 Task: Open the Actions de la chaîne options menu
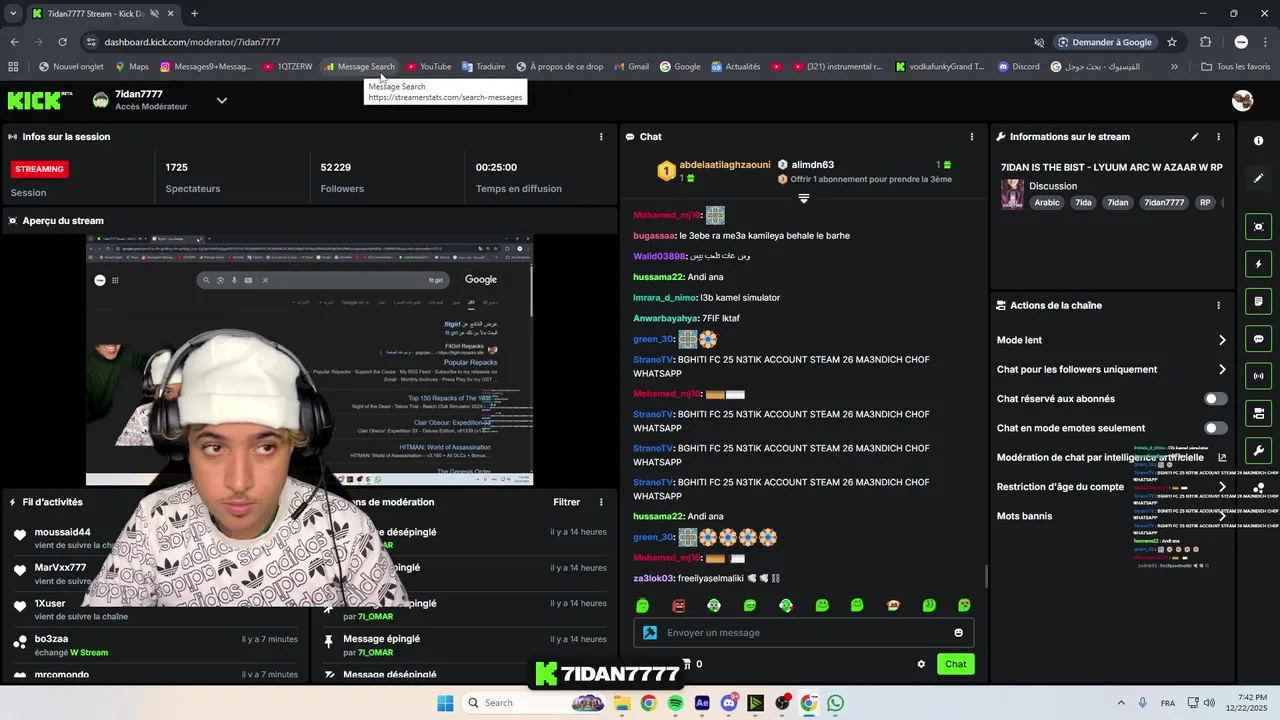tap(1218, 305)
